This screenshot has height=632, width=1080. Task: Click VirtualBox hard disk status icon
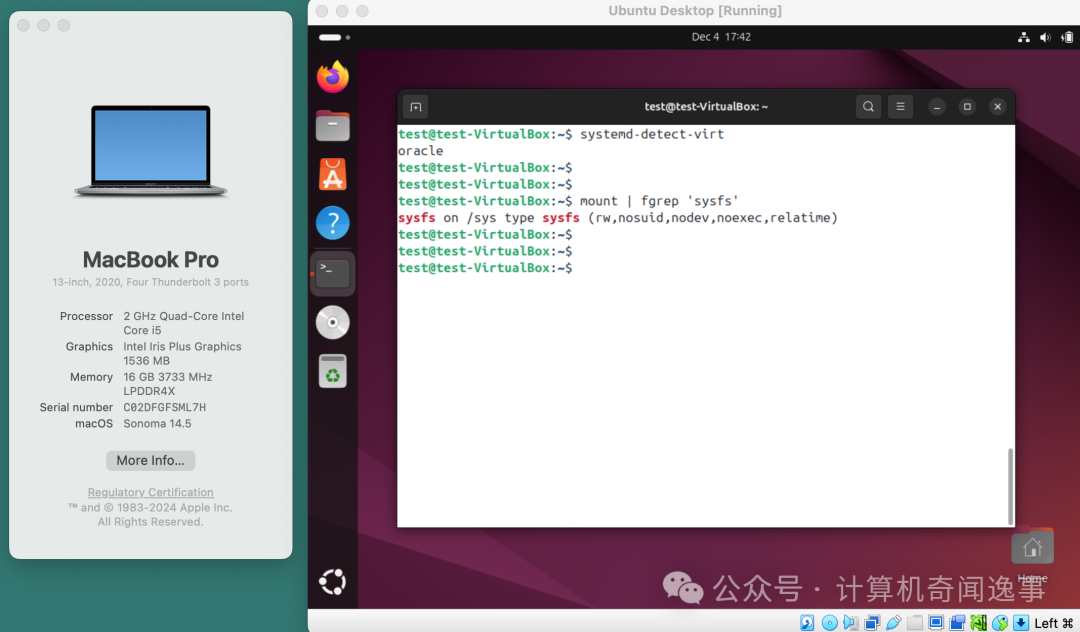[807, 623]
